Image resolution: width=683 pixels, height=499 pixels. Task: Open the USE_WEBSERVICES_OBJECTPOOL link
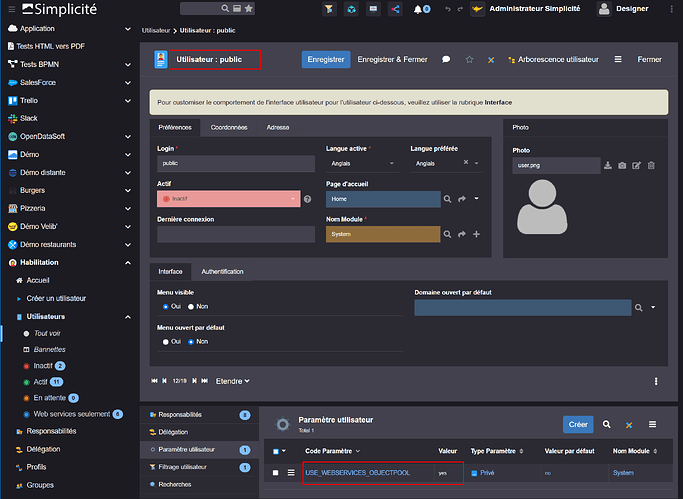click(x=358, y=473)
